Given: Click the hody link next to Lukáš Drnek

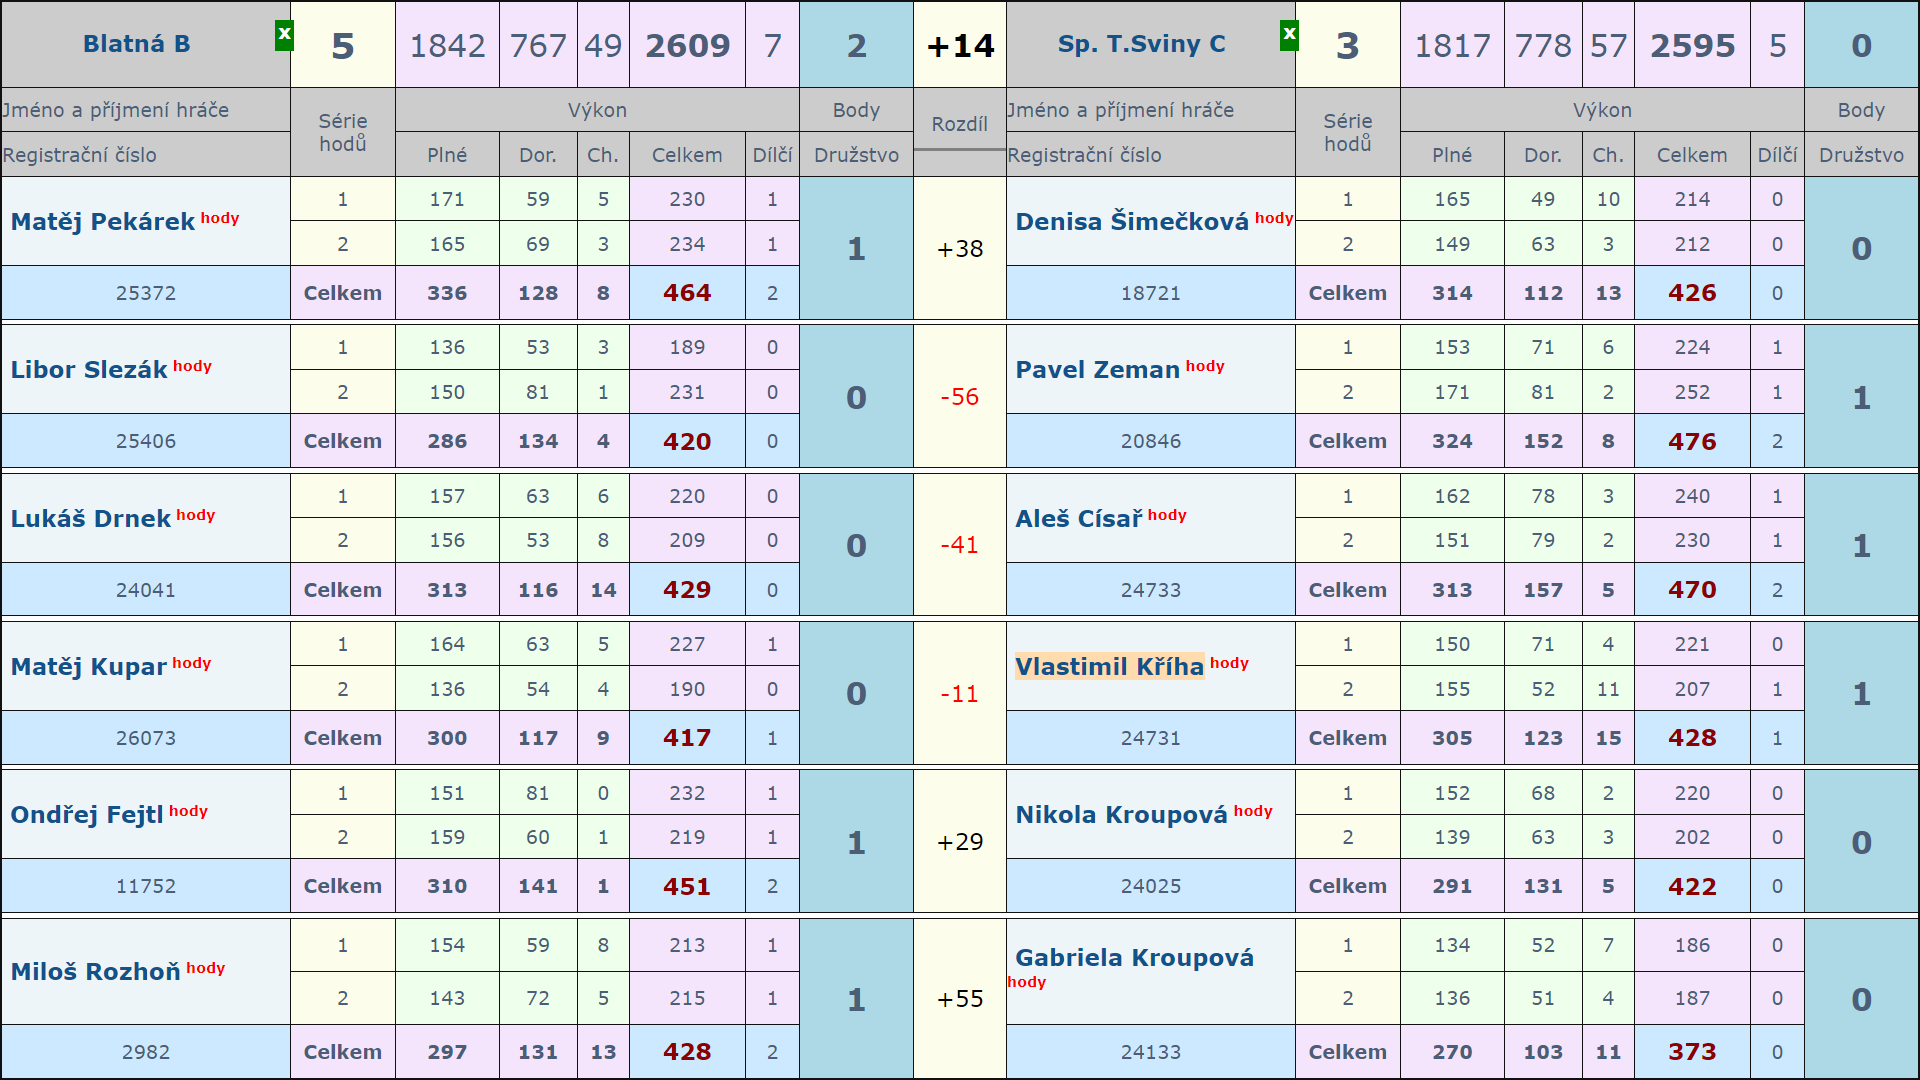Looking at the screenshot, I should (196, 515).
